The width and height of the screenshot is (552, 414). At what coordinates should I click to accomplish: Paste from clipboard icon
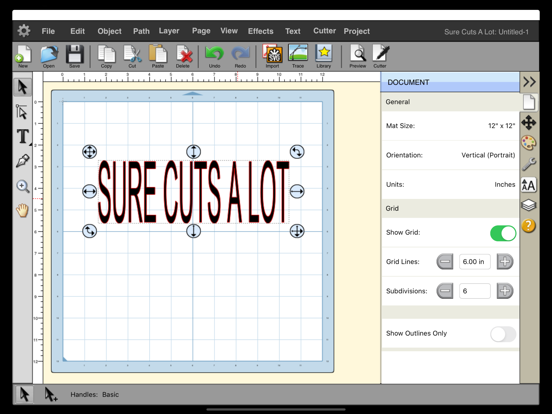click(158, 56)
